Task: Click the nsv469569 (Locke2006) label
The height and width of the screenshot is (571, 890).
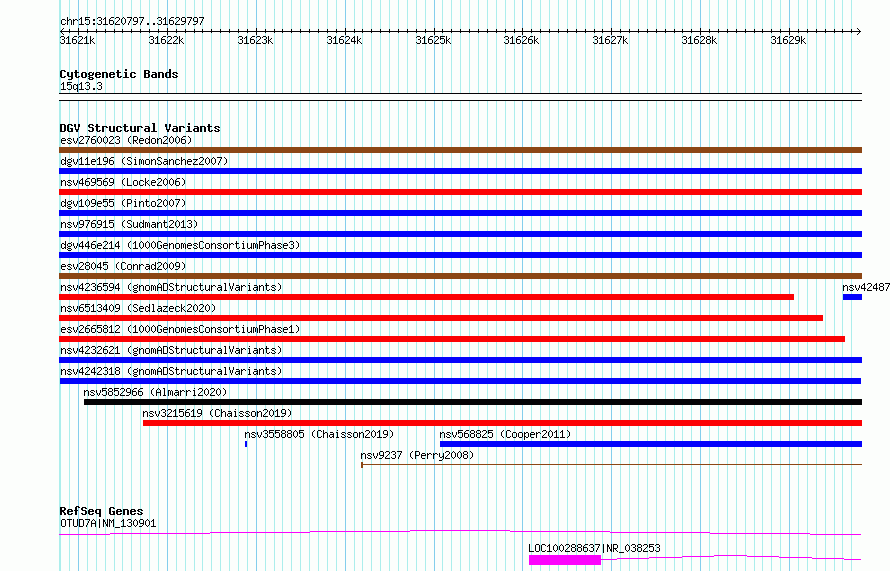Action: tap(123, 182)
